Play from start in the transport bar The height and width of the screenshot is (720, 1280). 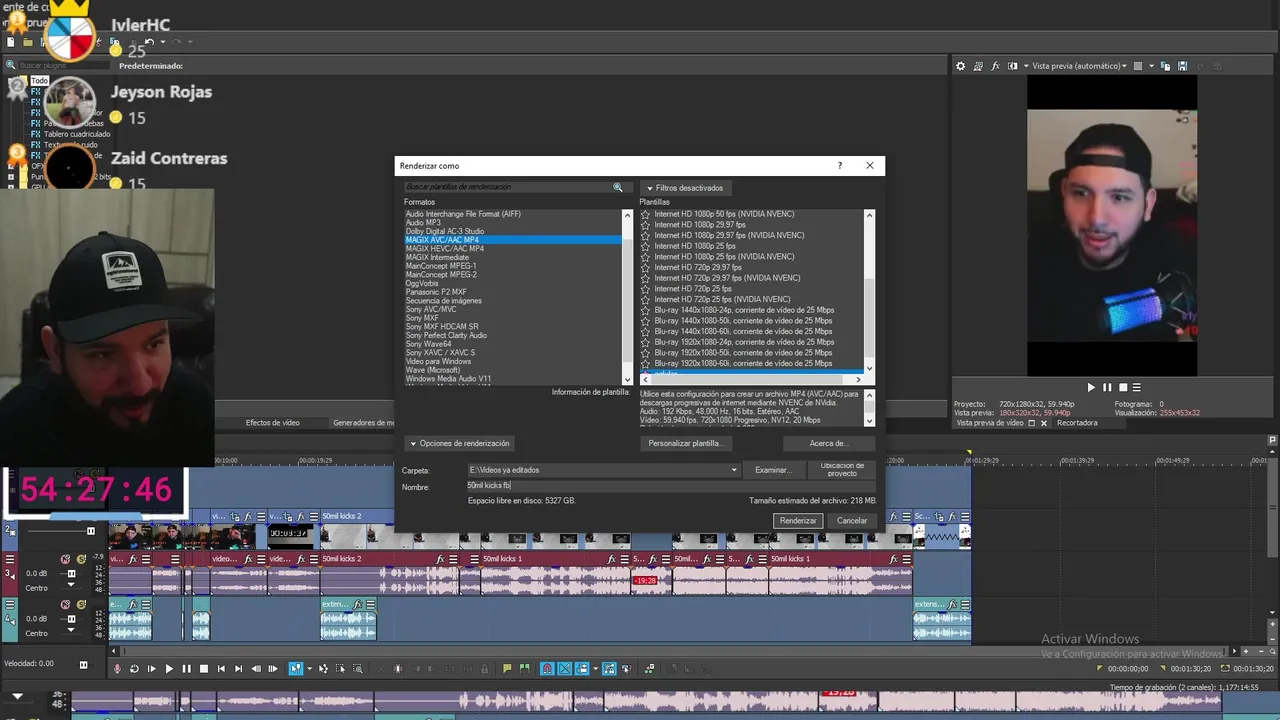click(151, 669)
